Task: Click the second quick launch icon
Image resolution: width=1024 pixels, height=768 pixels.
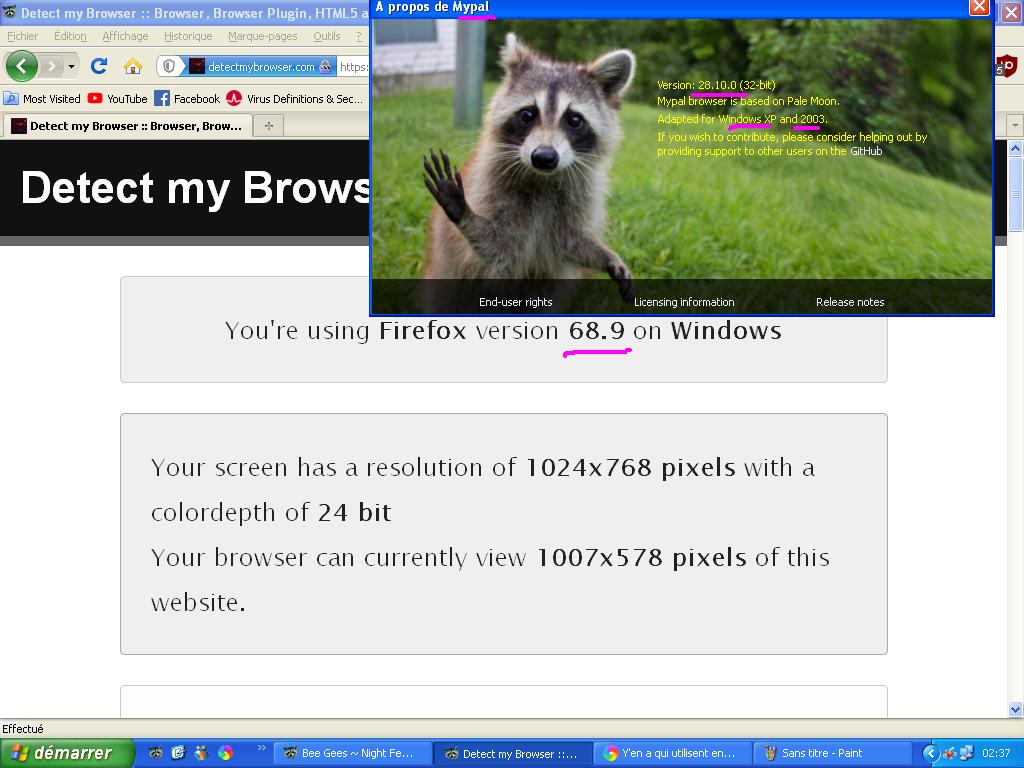Action: tap(178, 753)
